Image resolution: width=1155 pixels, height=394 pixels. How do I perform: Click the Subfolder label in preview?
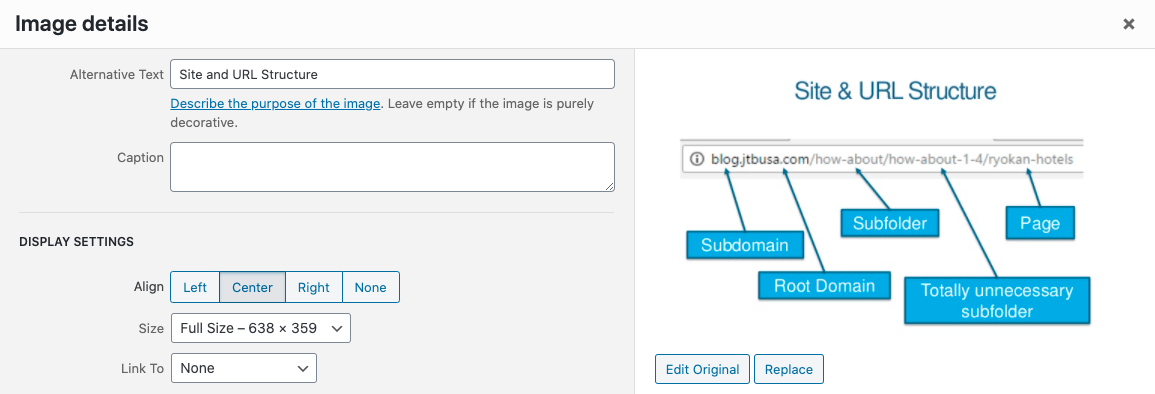890,222
